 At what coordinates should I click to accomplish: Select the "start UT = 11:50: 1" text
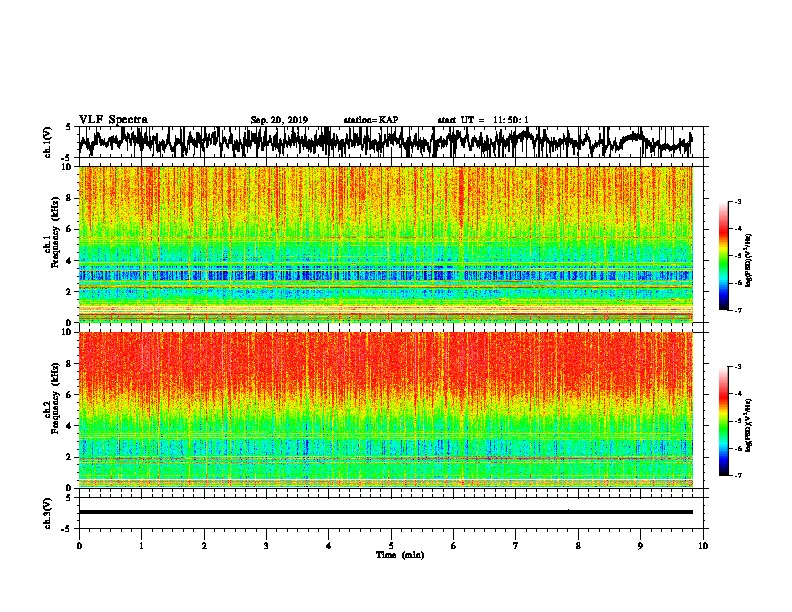(x=483, y=120)
